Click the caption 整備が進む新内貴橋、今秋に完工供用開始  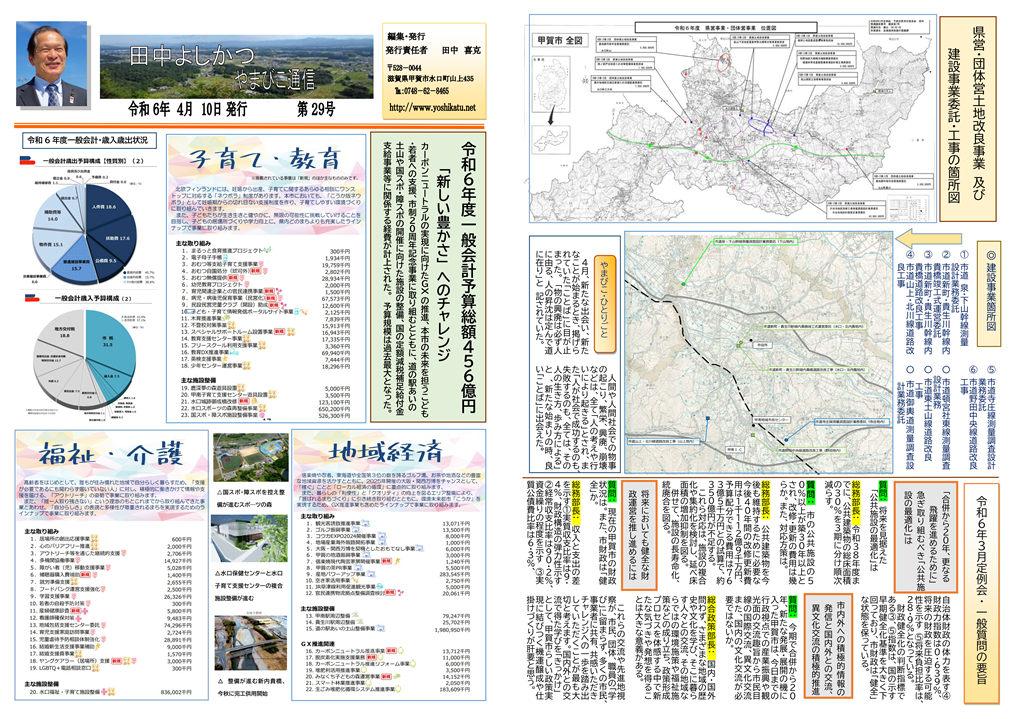250,687
